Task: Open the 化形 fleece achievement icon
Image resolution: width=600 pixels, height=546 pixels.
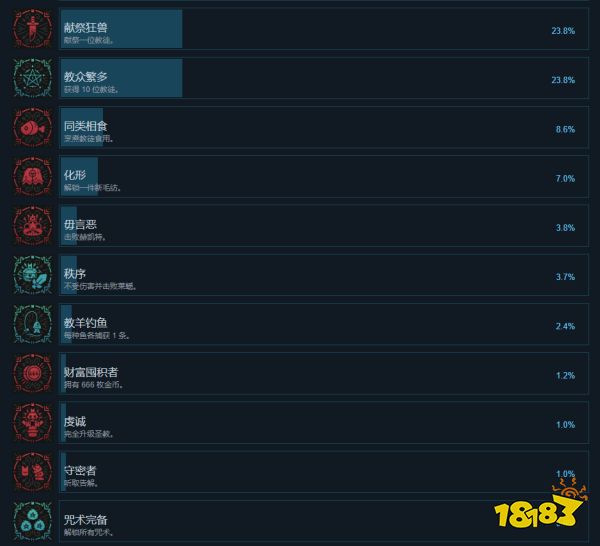Action: [x=33, y=176]
